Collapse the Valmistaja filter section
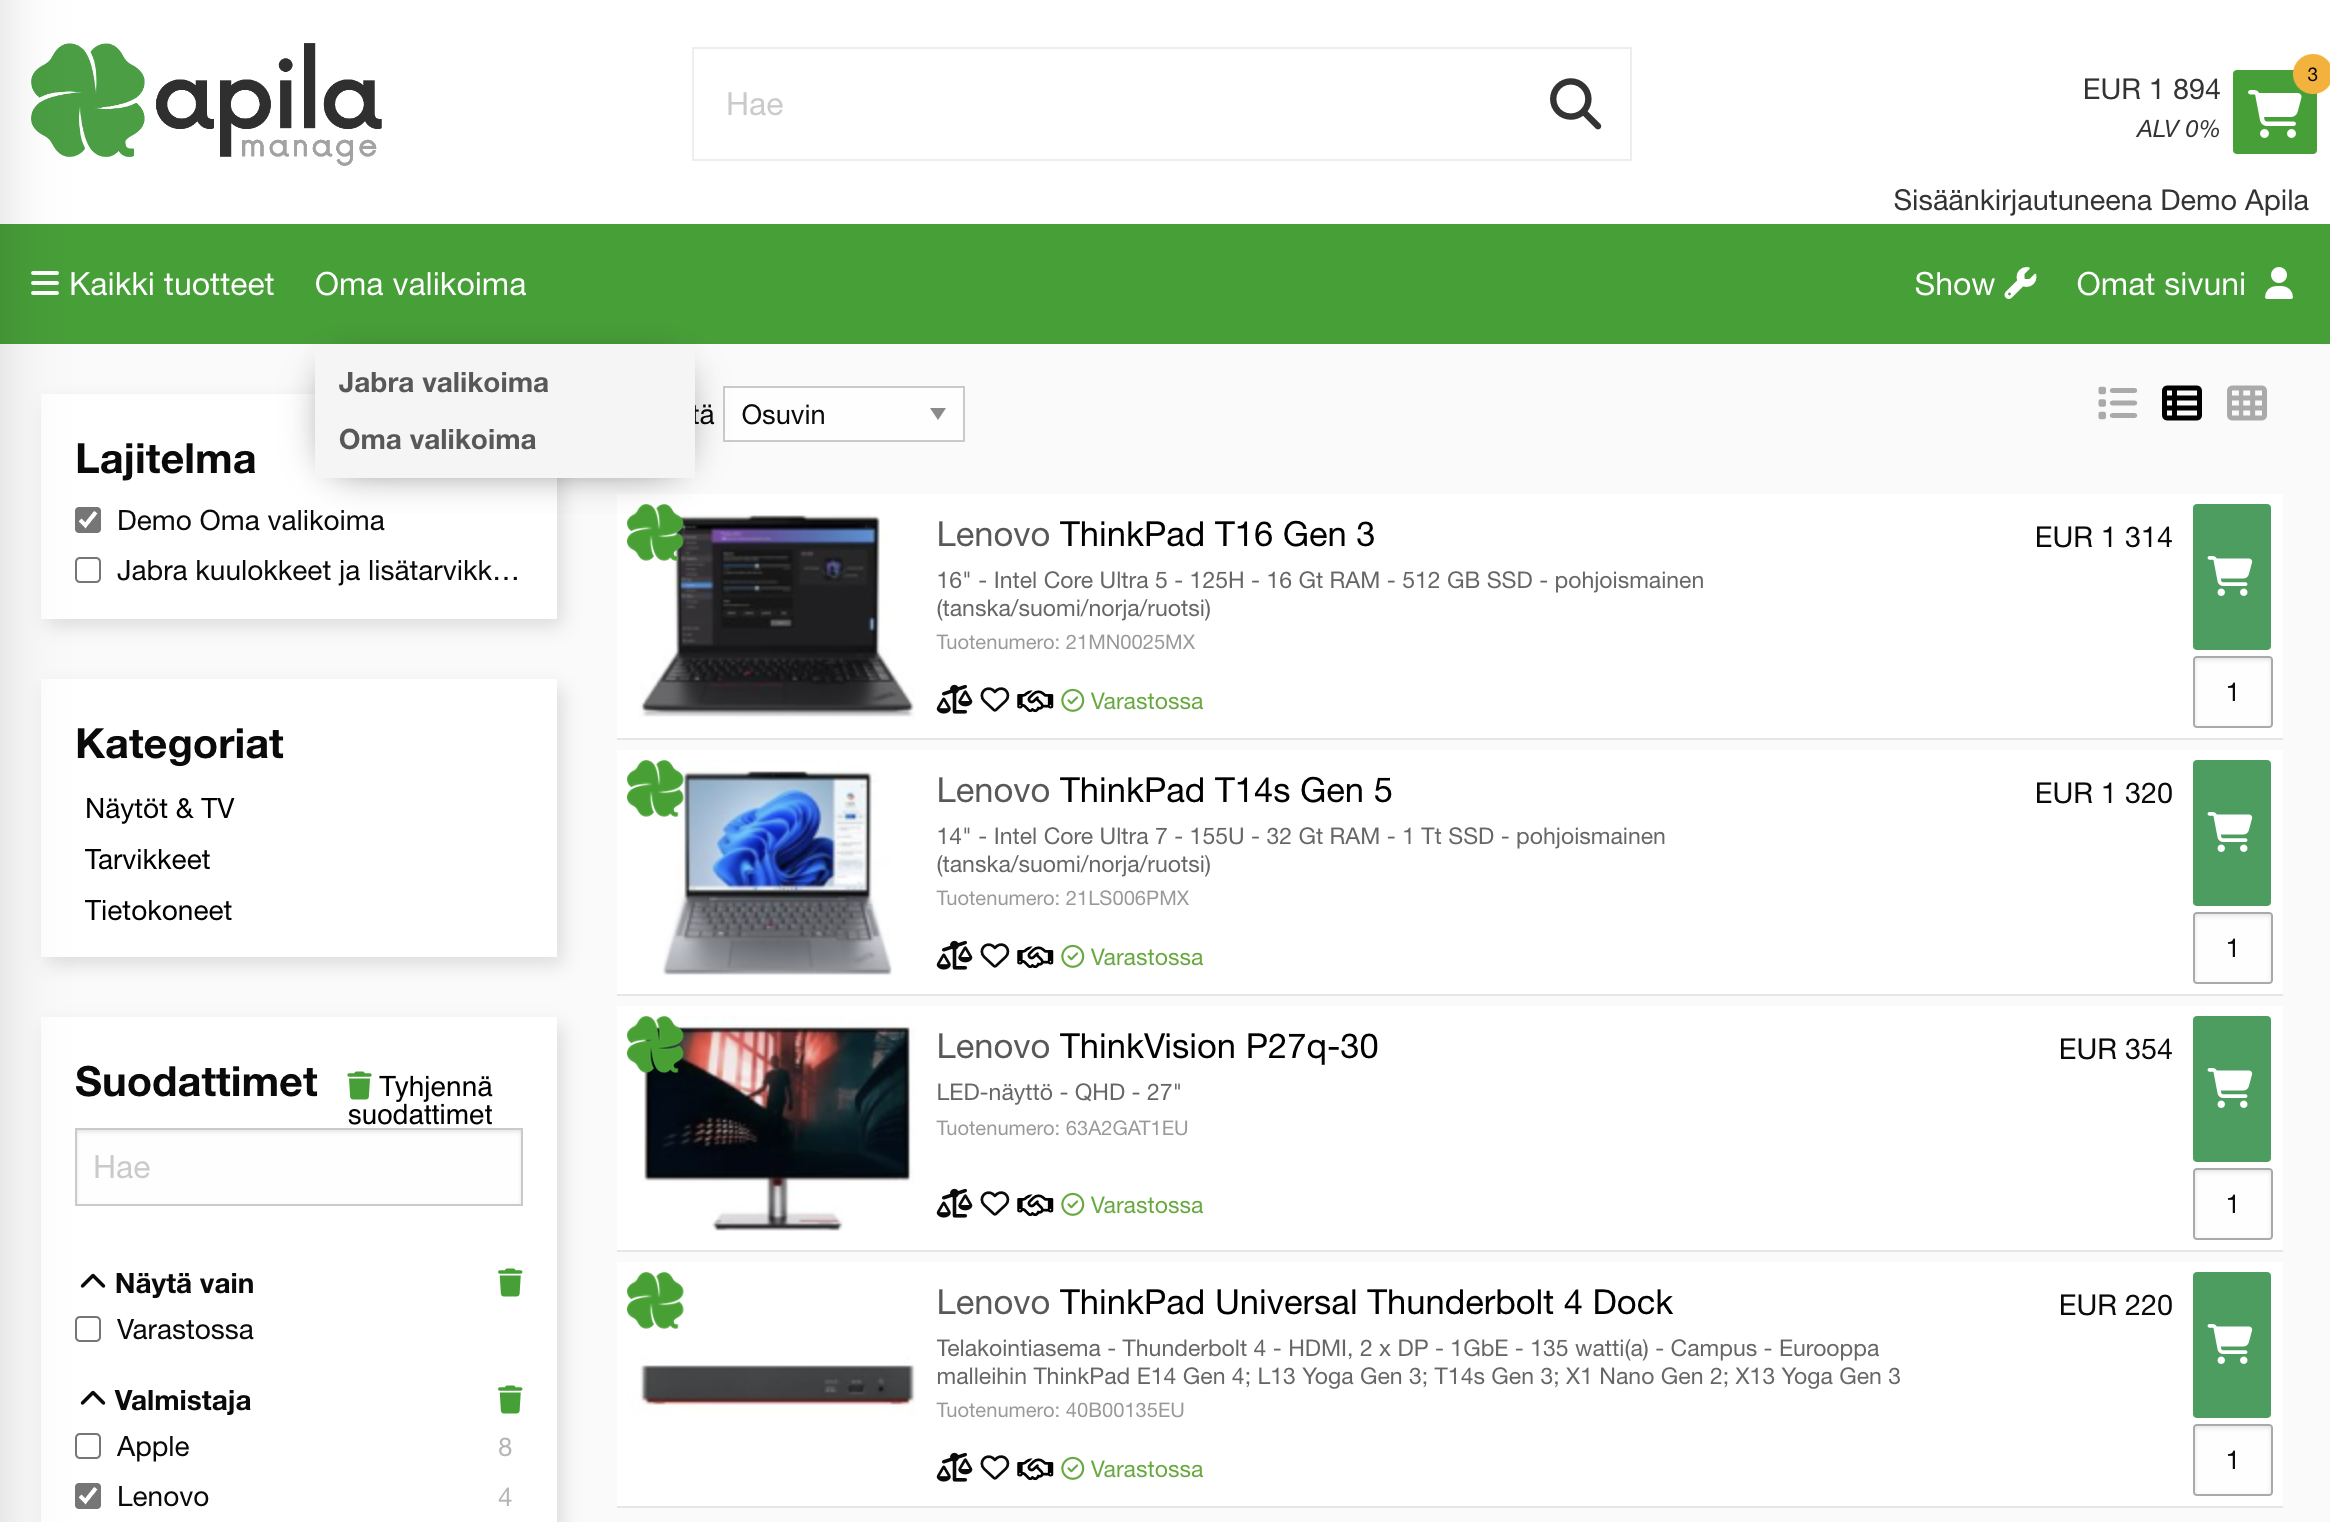2330x1522 pixels. coord(92,1399)
